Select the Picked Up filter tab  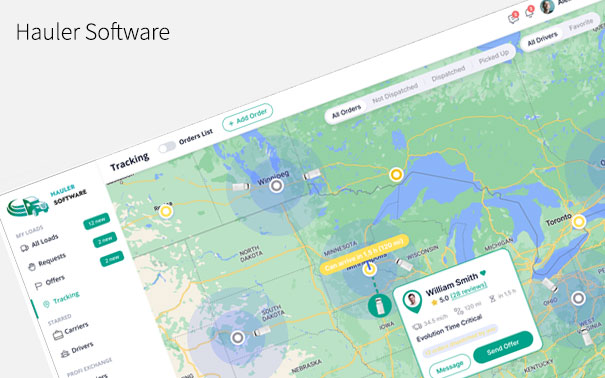[x=493, y=57]
